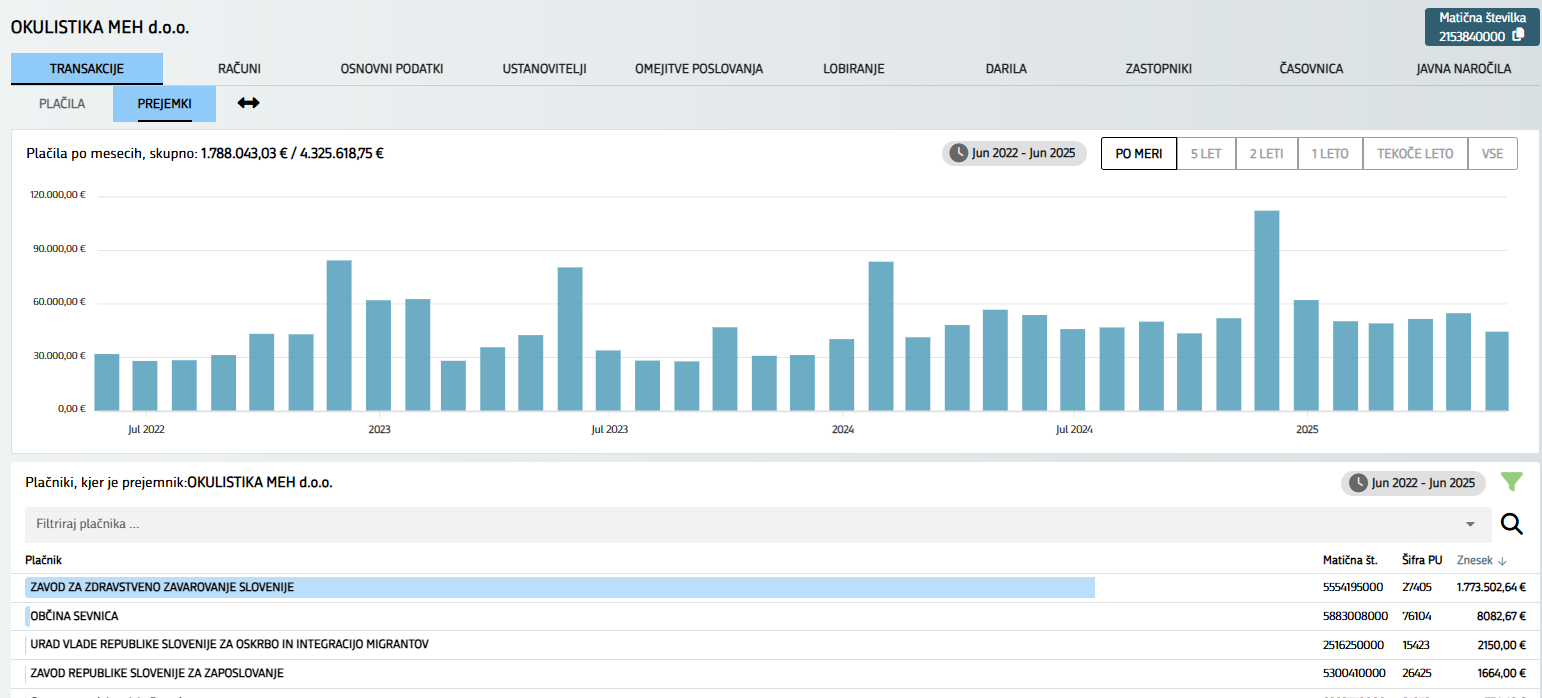Choose the VSE time range
Screen dimensions: 1542x698
coord(1492,154)
